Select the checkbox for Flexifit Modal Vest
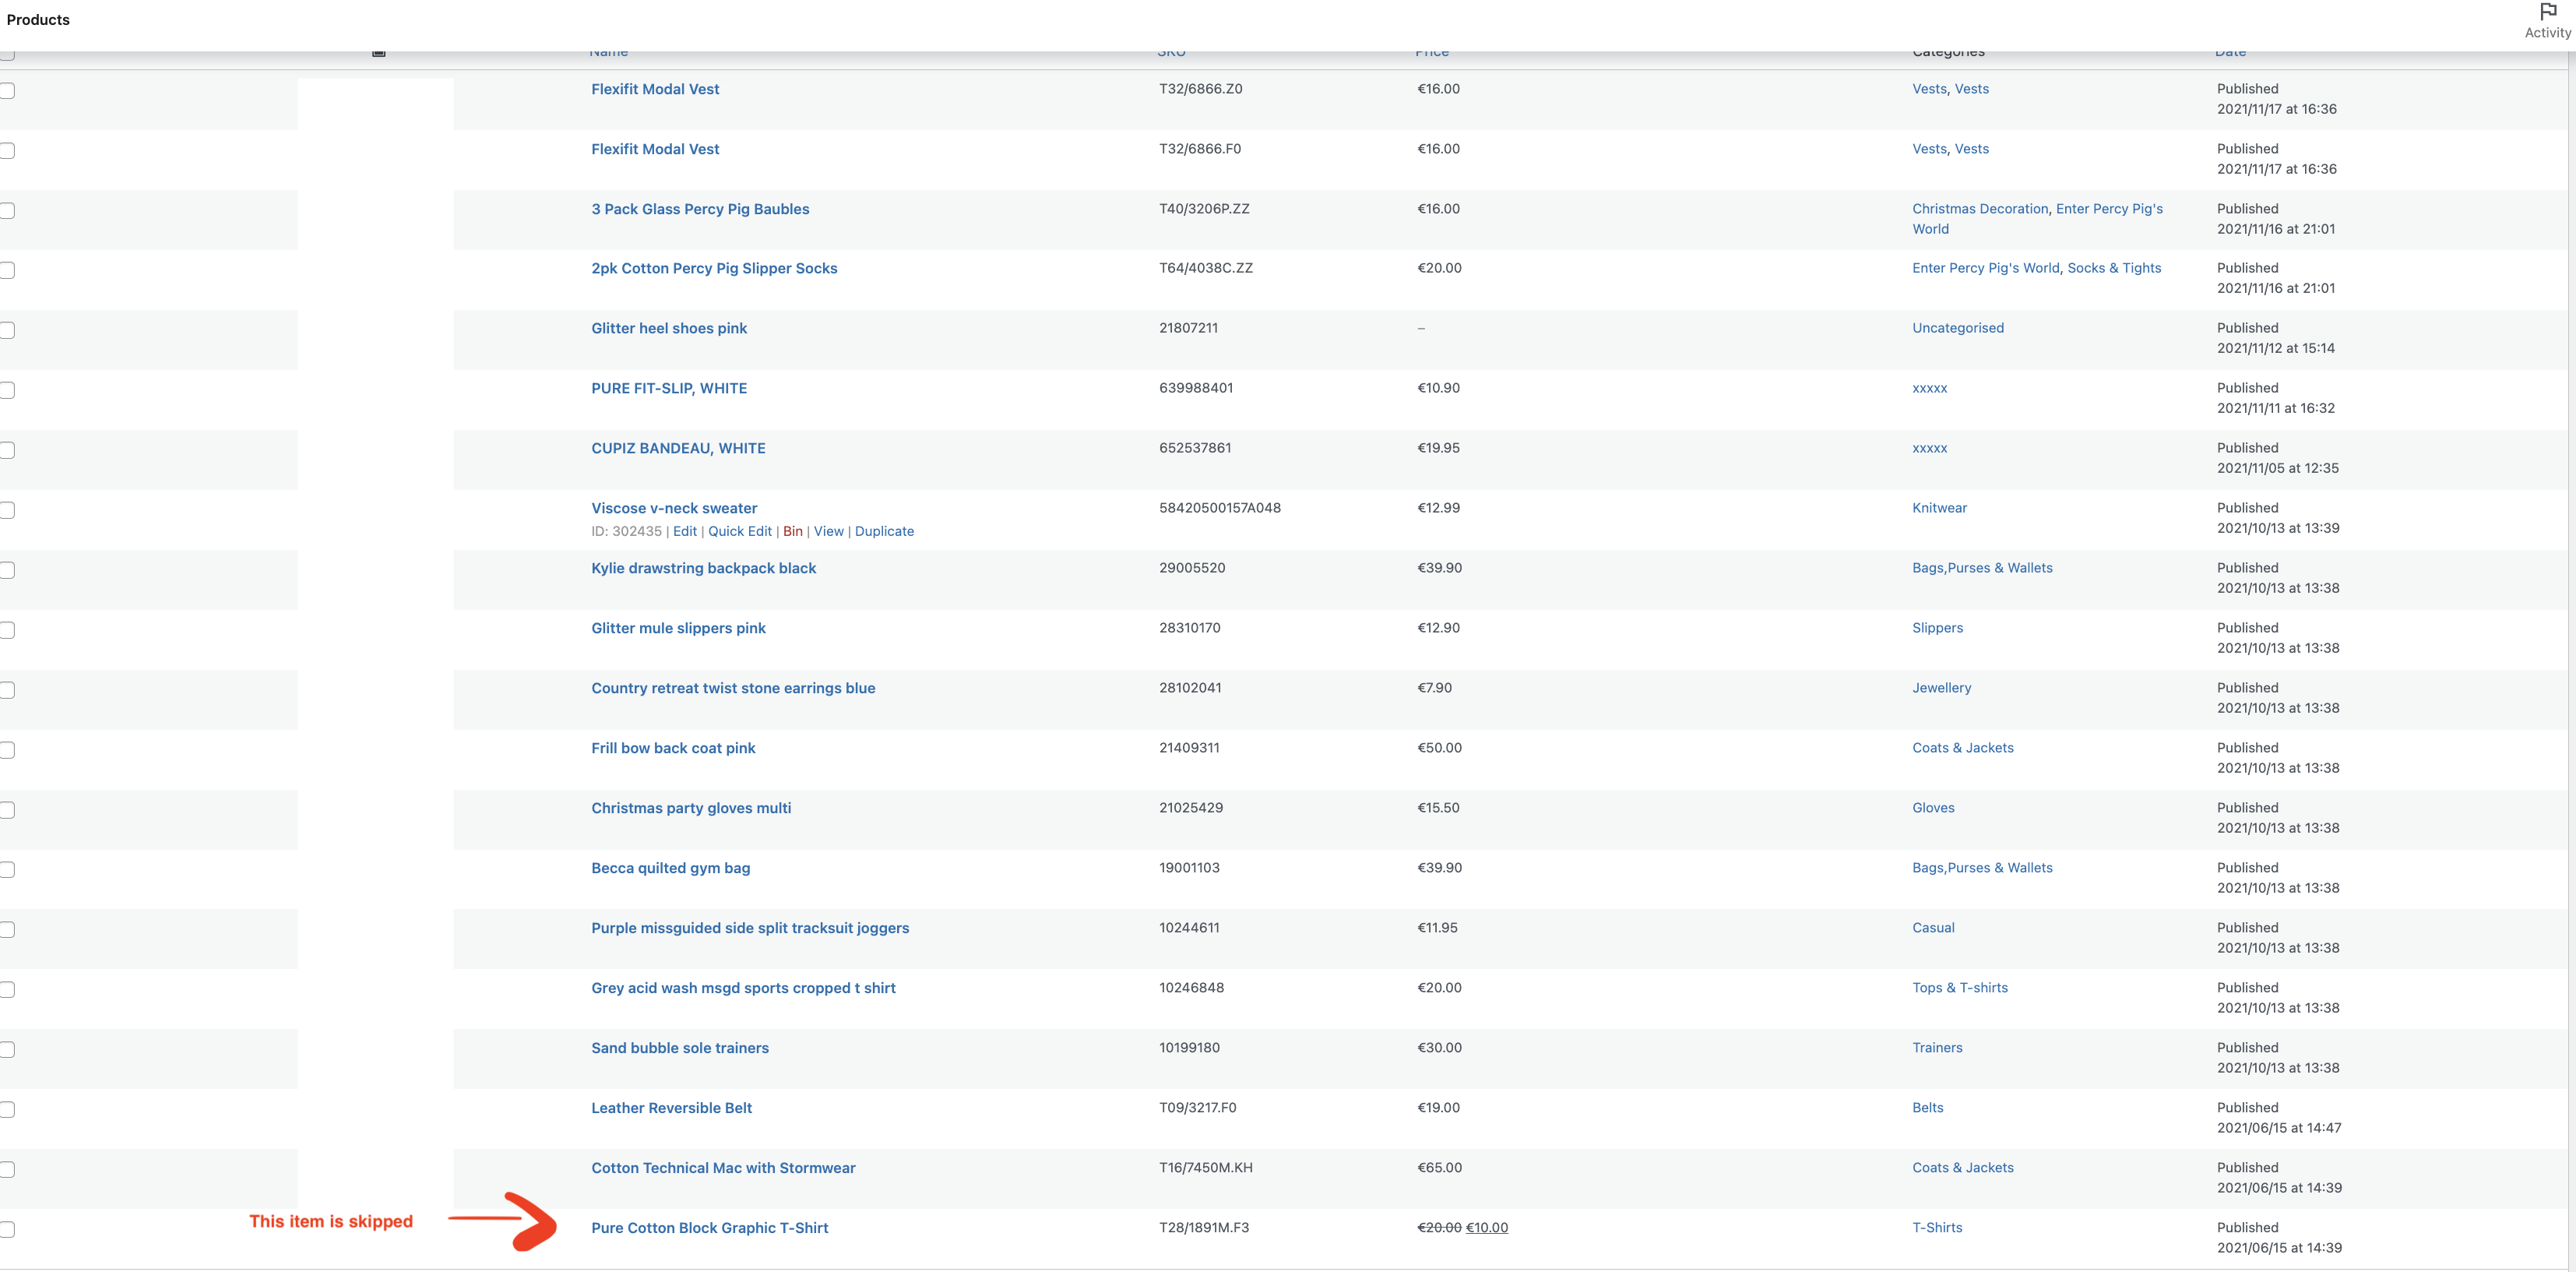Viewport: 2576px width, 1272px height. click(6, 91)
